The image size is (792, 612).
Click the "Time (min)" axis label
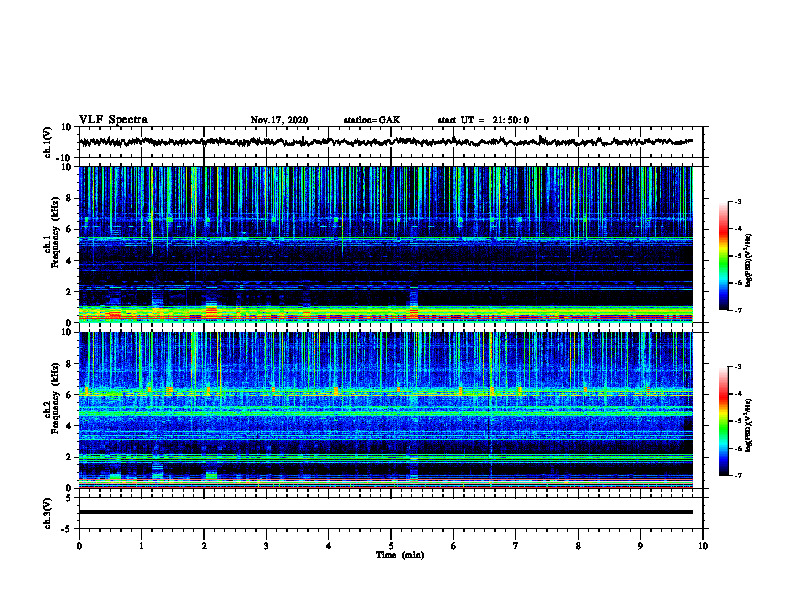click(400, 555)
